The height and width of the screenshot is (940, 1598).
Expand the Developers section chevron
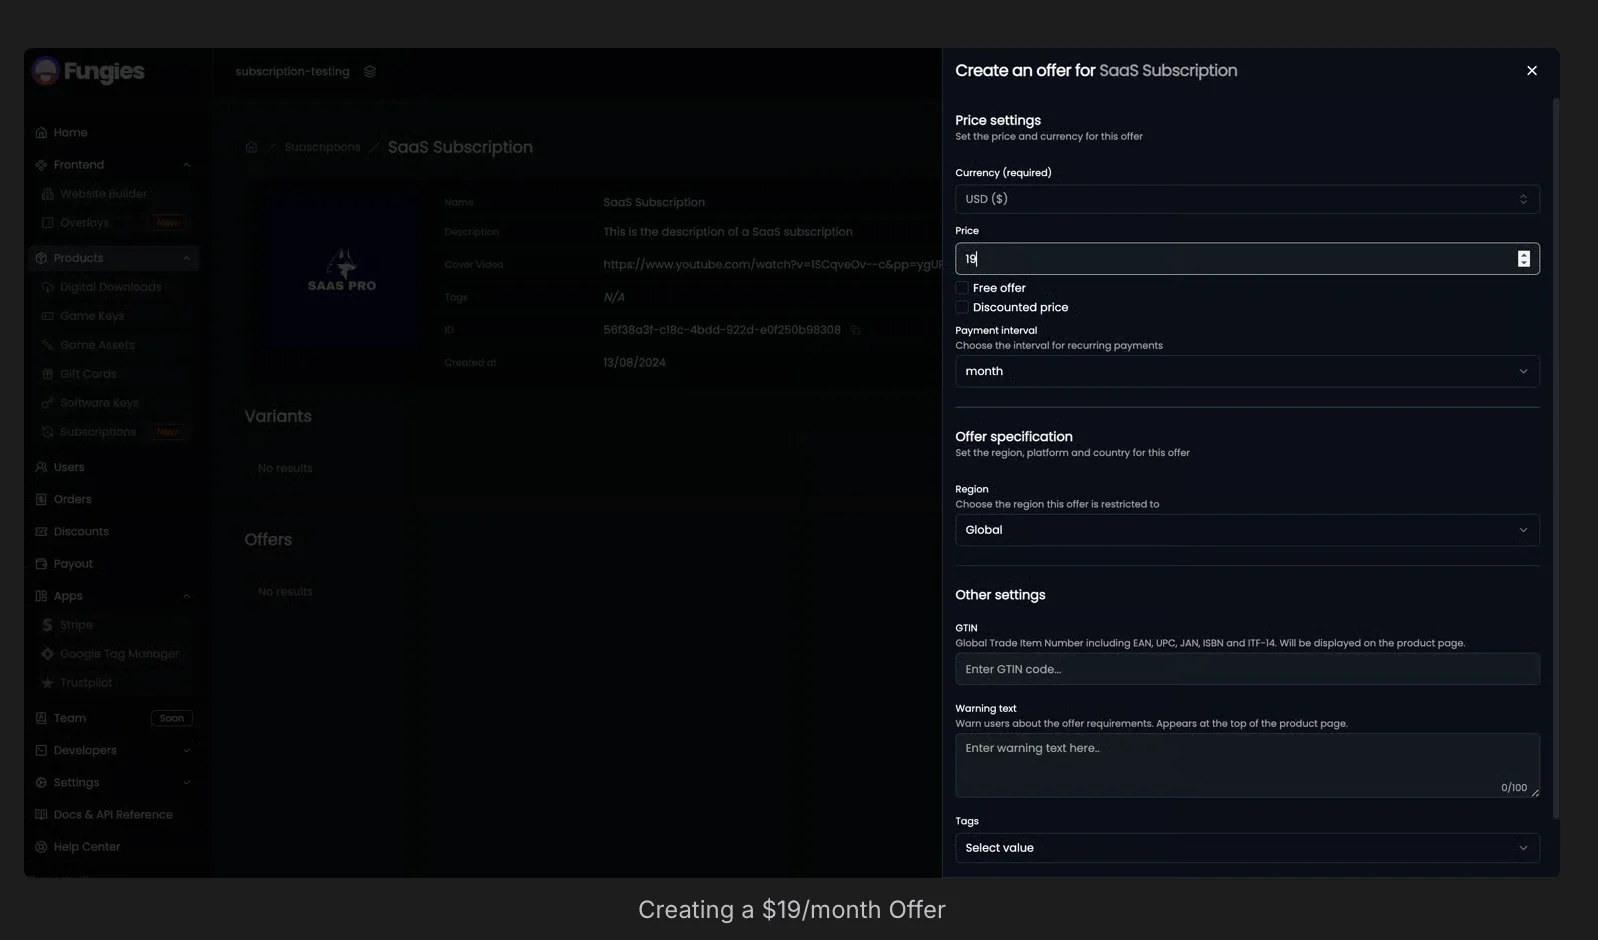[186, 750]
